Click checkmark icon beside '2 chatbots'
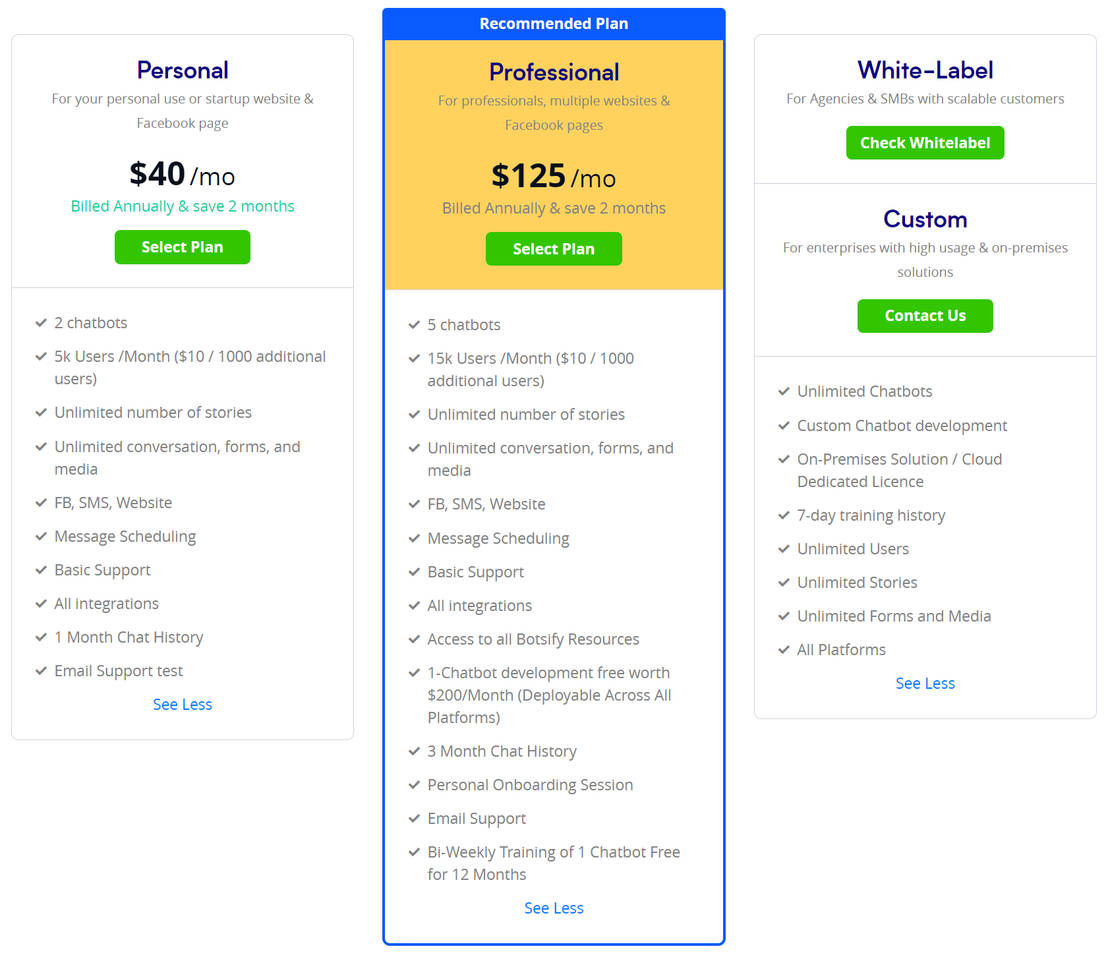The width and height of the screenshot is (1108, 959). 41,323
